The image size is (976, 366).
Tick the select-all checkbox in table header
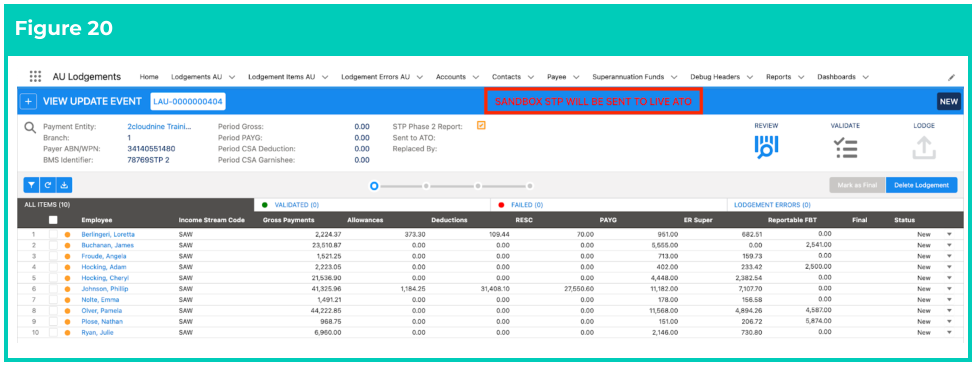tap(54, 220)
